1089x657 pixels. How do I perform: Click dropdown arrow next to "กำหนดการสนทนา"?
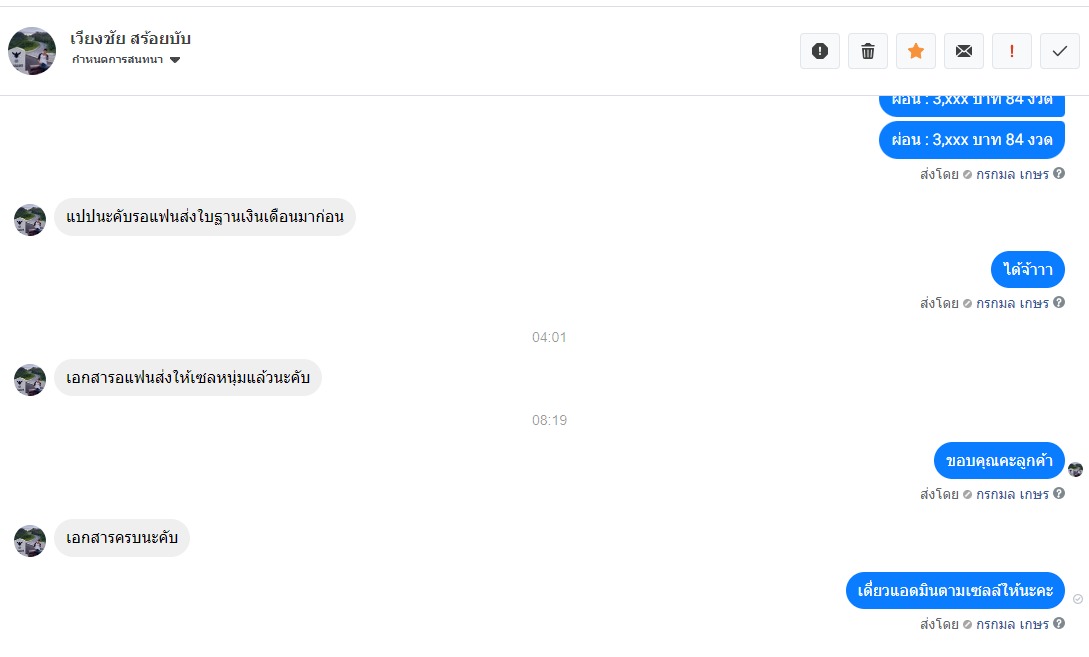coord(175,60)
